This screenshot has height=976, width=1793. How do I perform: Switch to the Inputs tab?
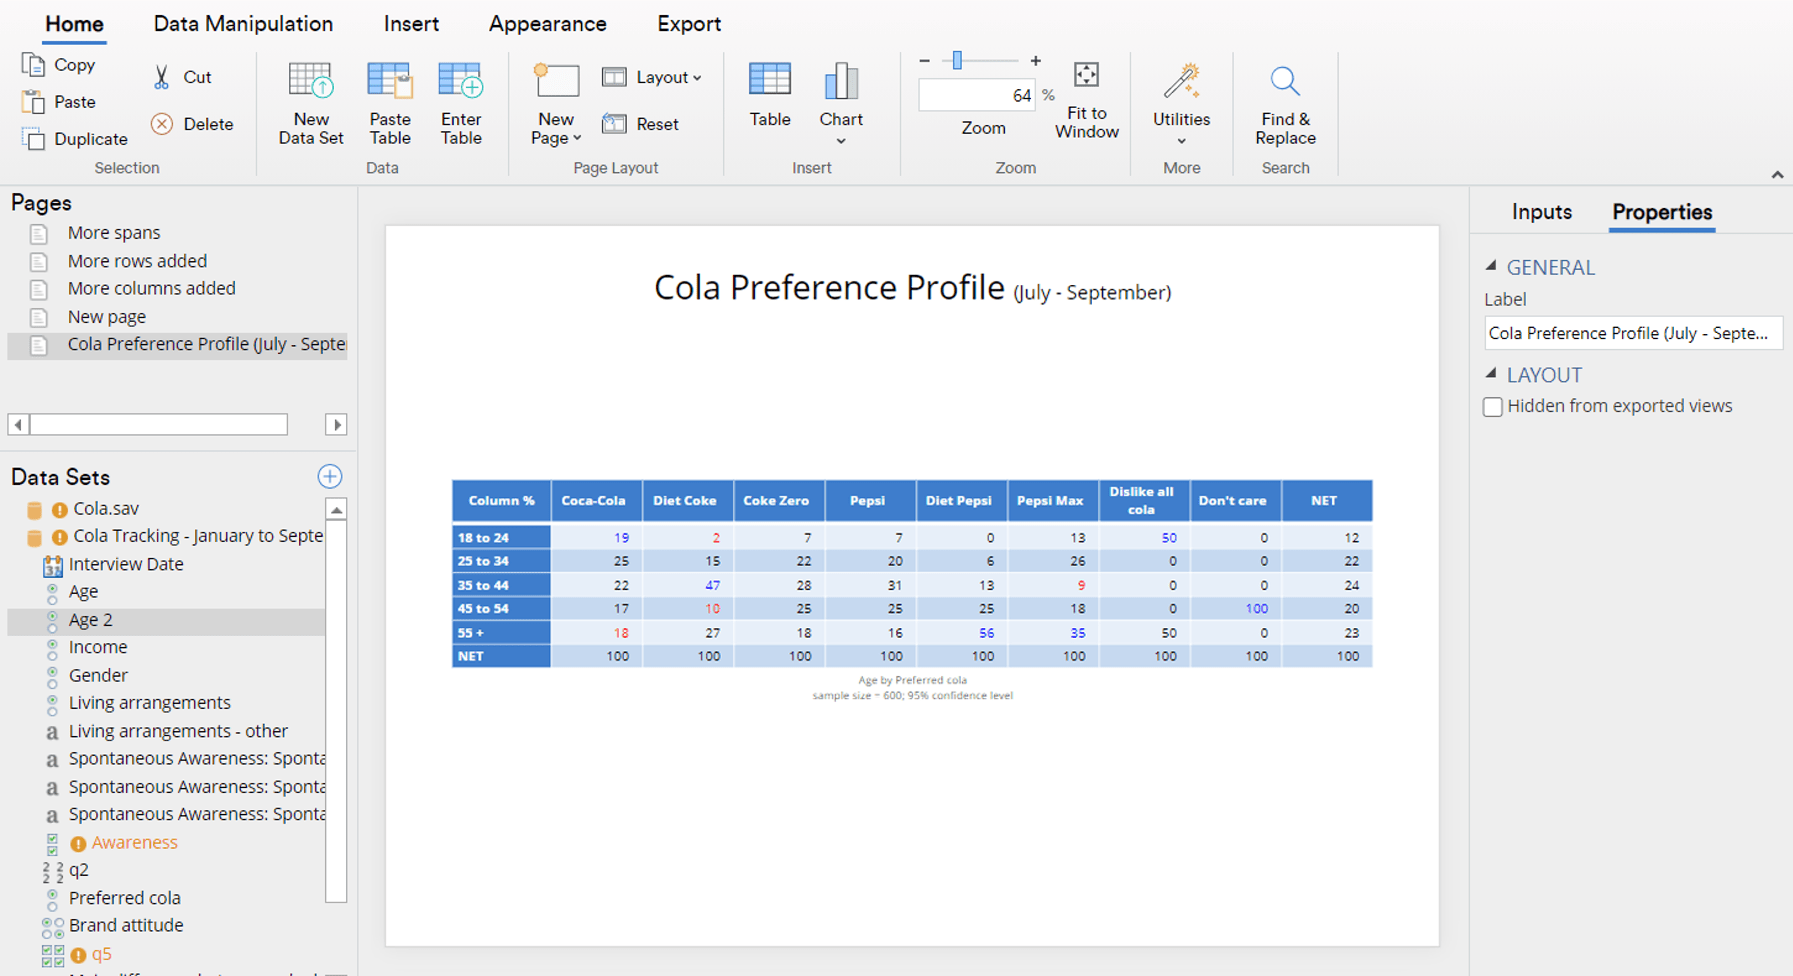tap(1541, 212)
